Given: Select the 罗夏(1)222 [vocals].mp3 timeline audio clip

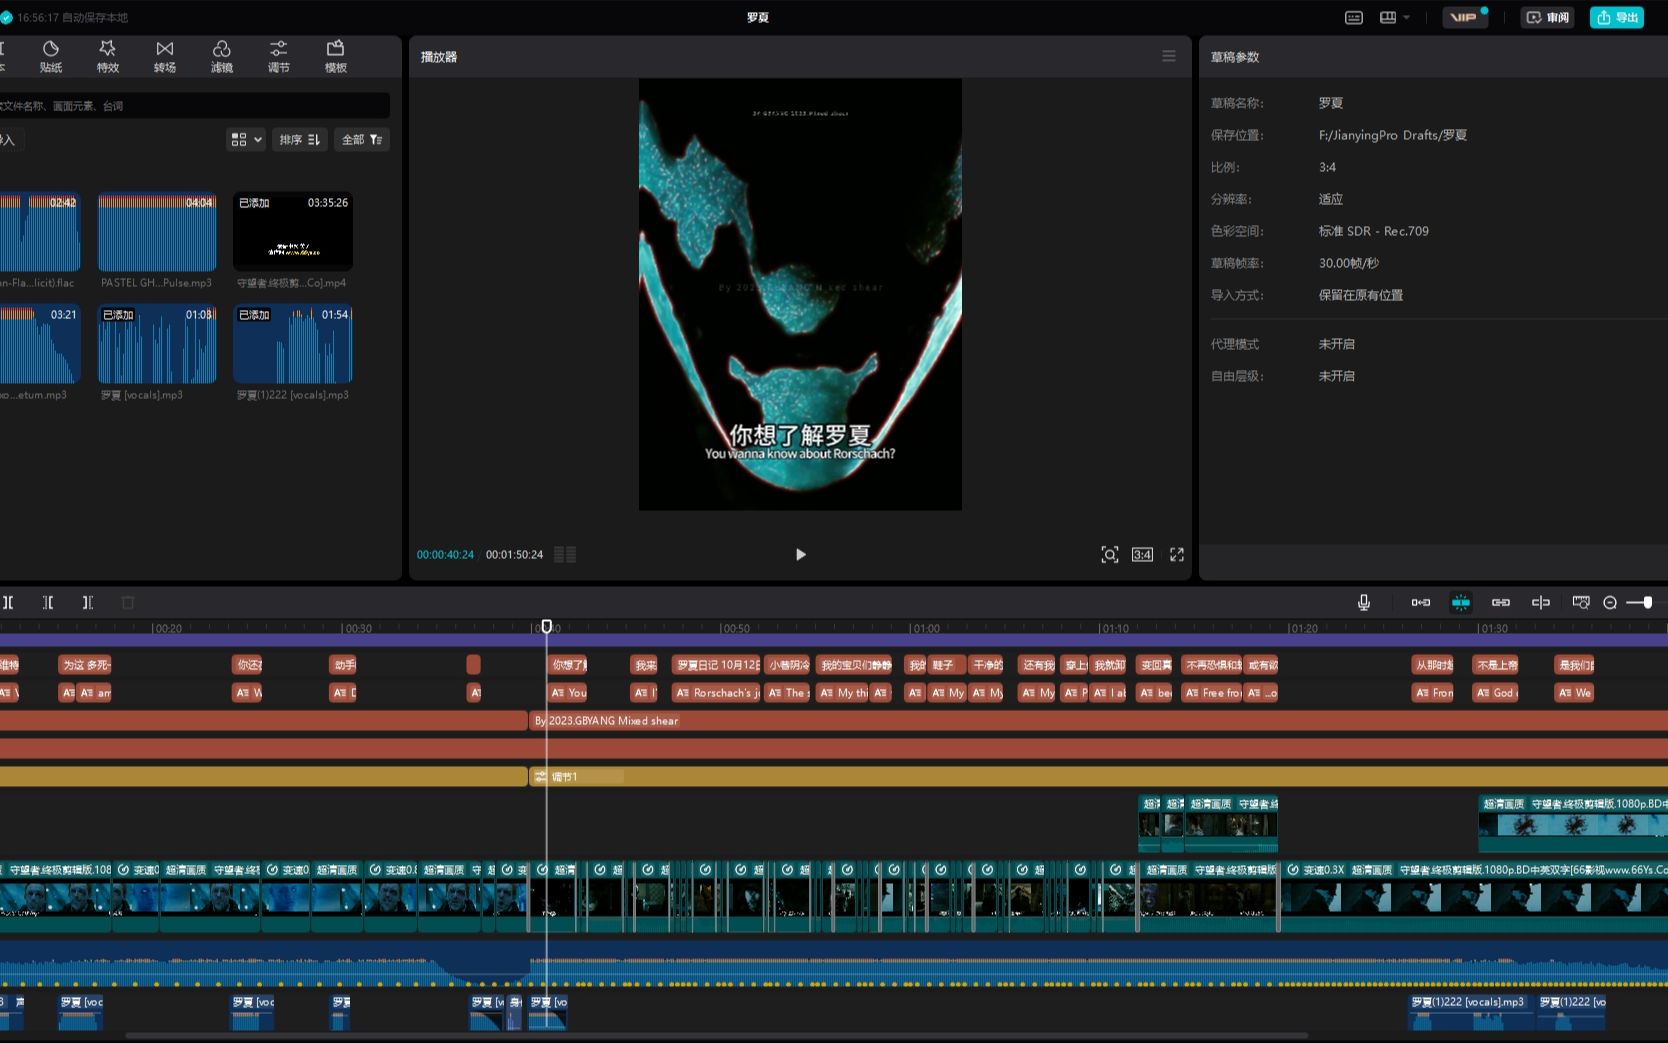Looking at the screenshot, I should coord(1470,1012).
